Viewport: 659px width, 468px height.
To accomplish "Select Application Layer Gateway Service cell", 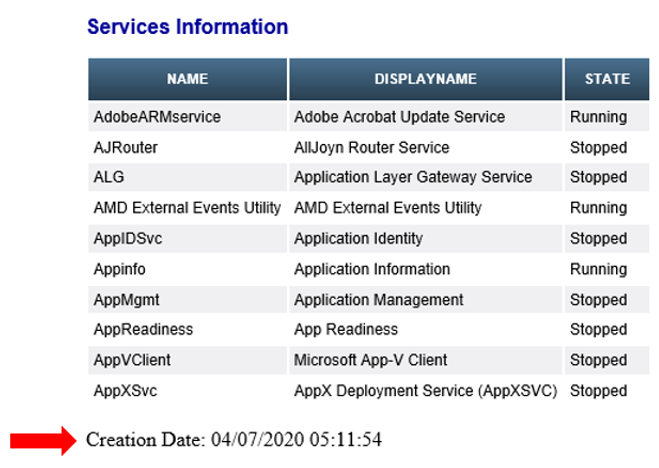I will [x=426, y=177].
